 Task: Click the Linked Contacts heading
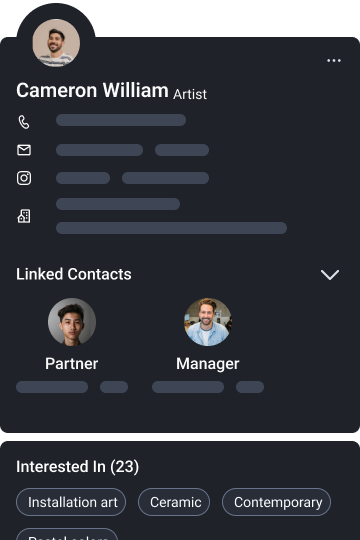tap(74, 274)
